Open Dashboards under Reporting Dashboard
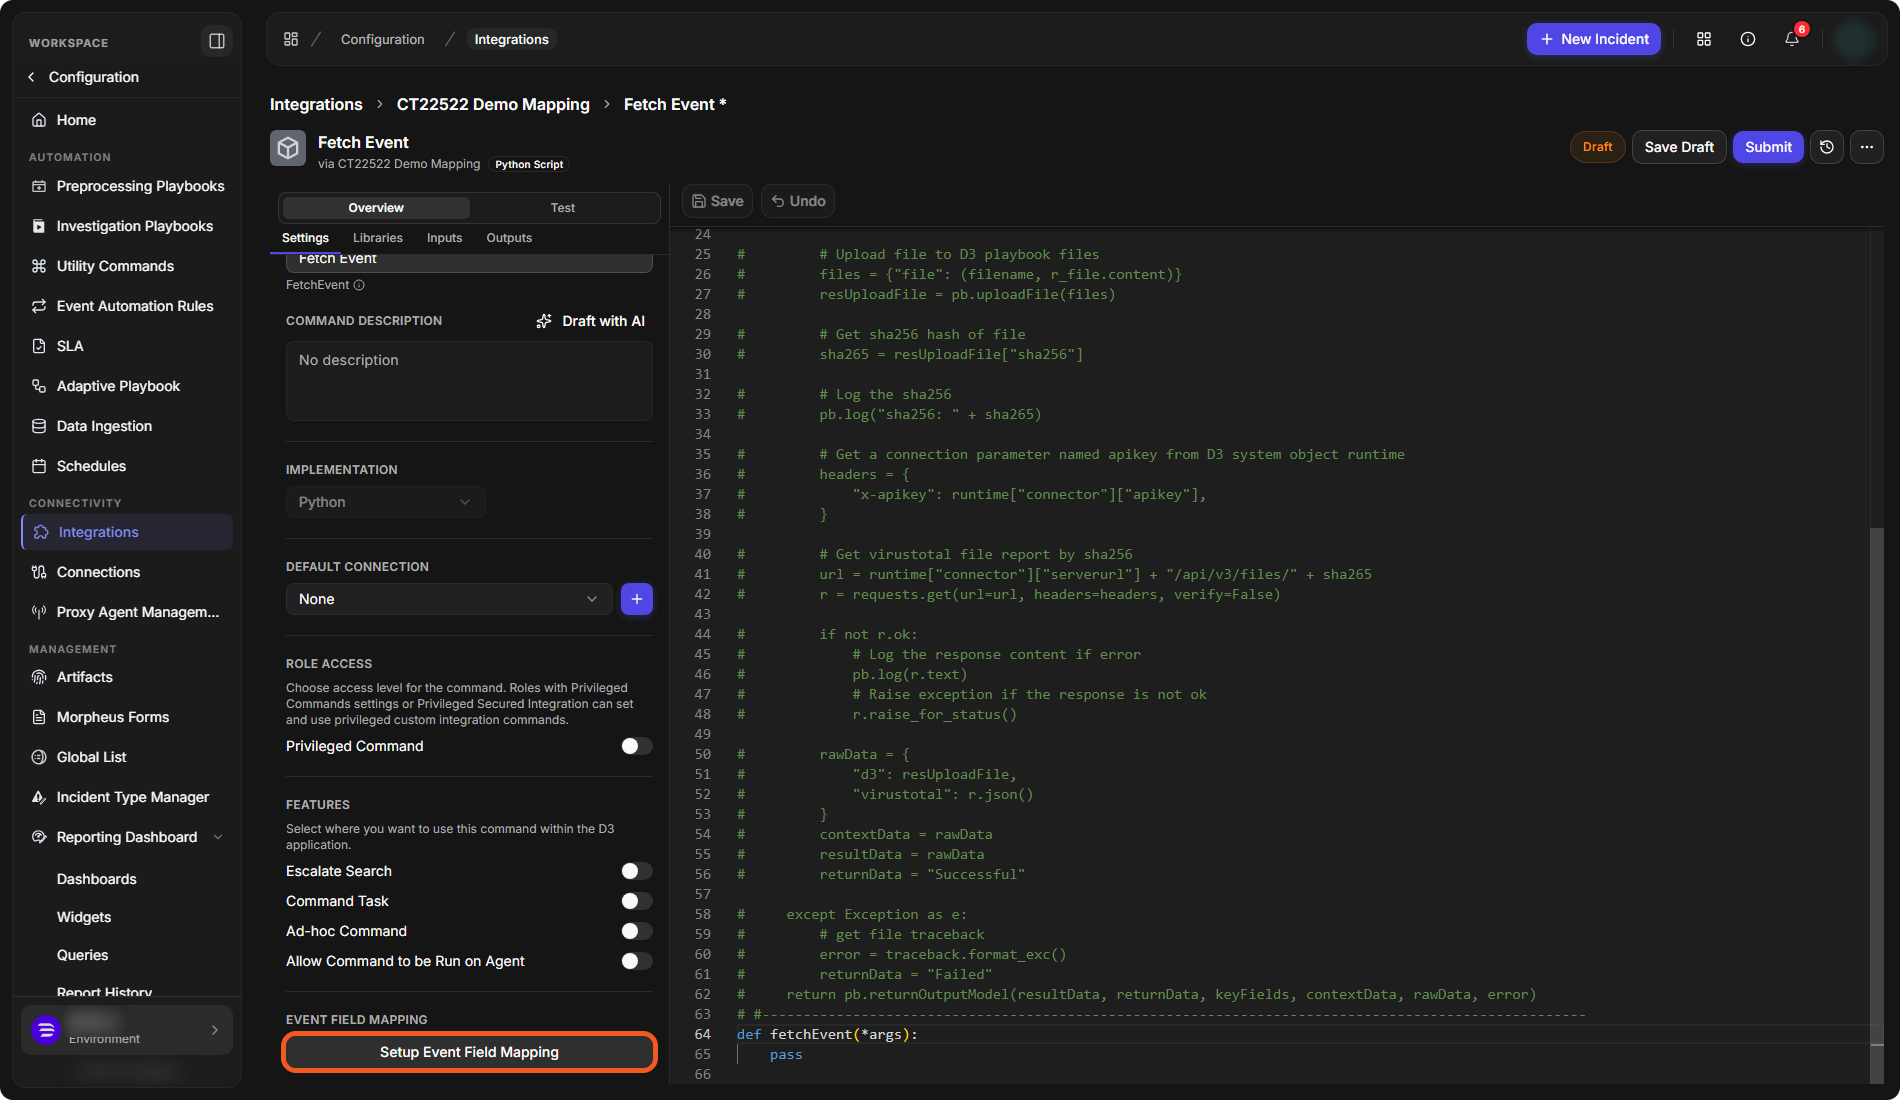 pos(96,879)
